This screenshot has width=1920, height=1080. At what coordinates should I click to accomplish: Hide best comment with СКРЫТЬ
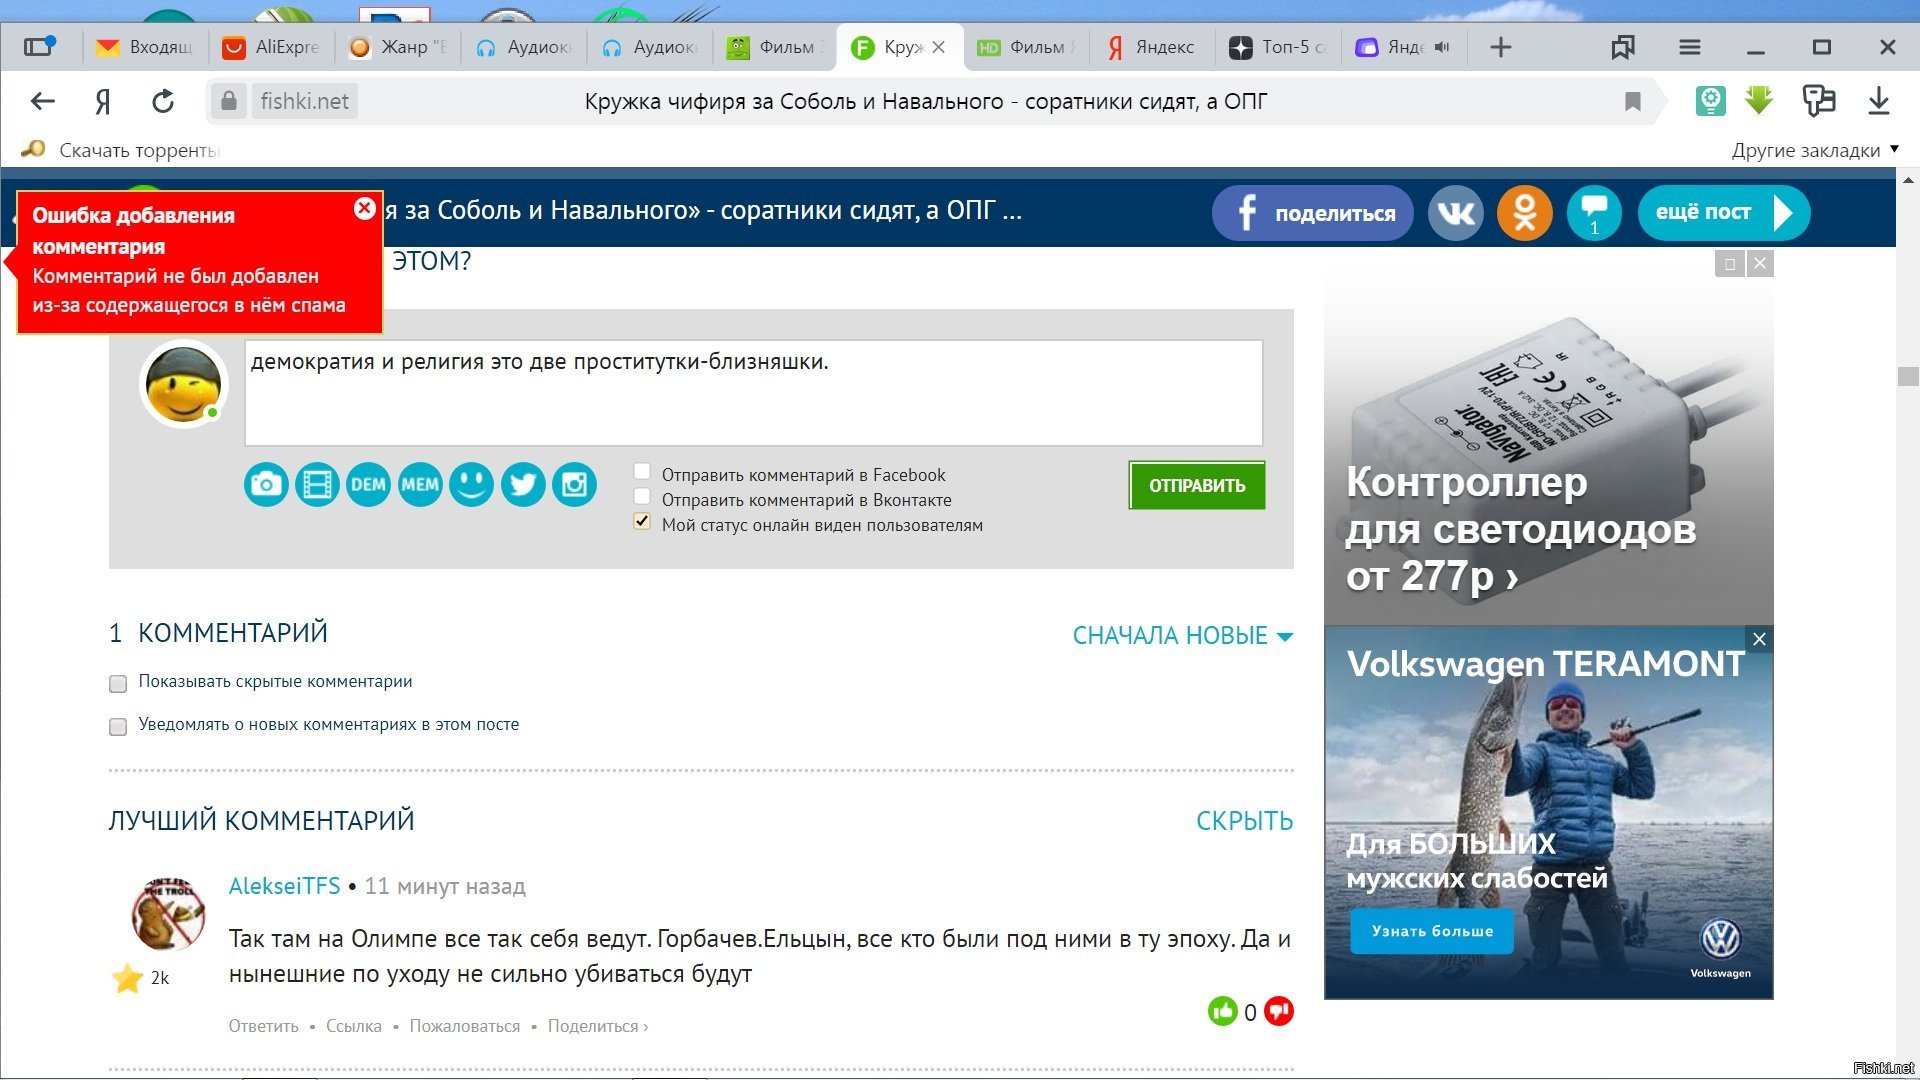pyautogui.click(x=1244, y=821)
